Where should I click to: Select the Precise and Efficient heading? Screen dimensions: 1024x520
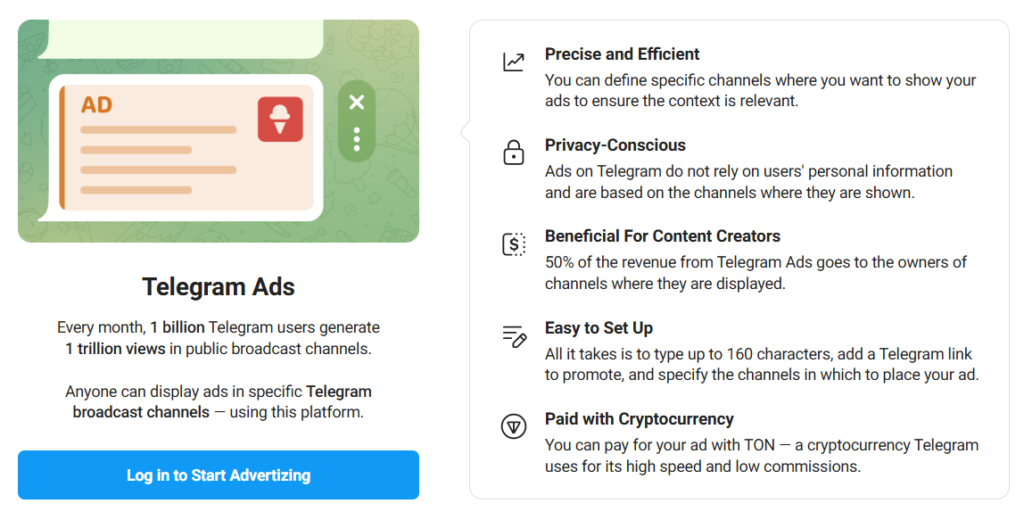point(622,54)
